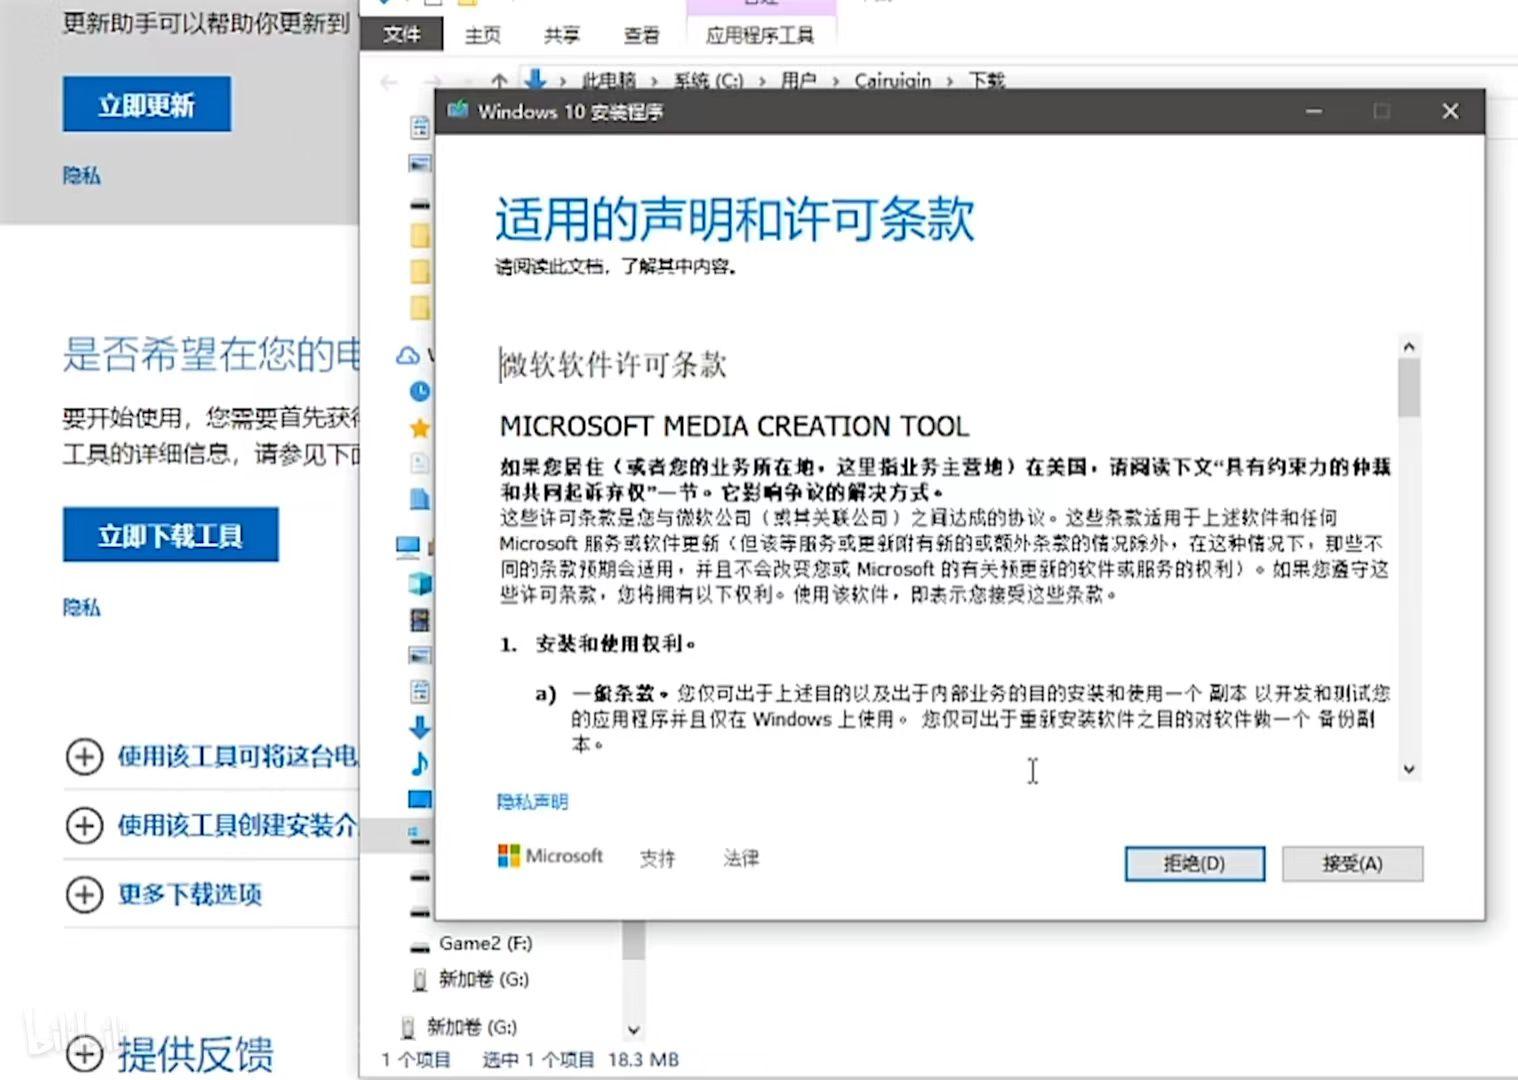Viewport: 1518px width, 1080px height.
Task: Click the download arrow icon in address bar
Action: 535,80
